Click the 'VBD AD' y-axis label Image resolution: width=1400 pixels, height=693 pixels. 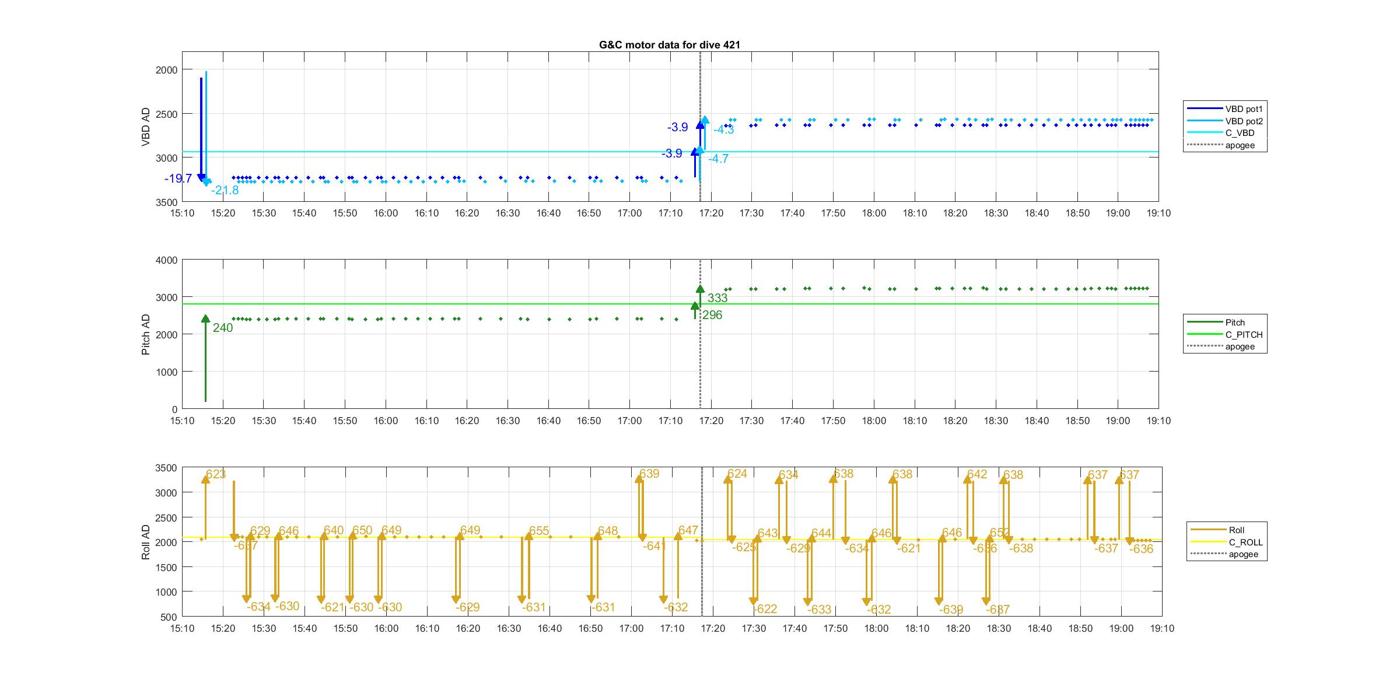(x=147, y=127)
